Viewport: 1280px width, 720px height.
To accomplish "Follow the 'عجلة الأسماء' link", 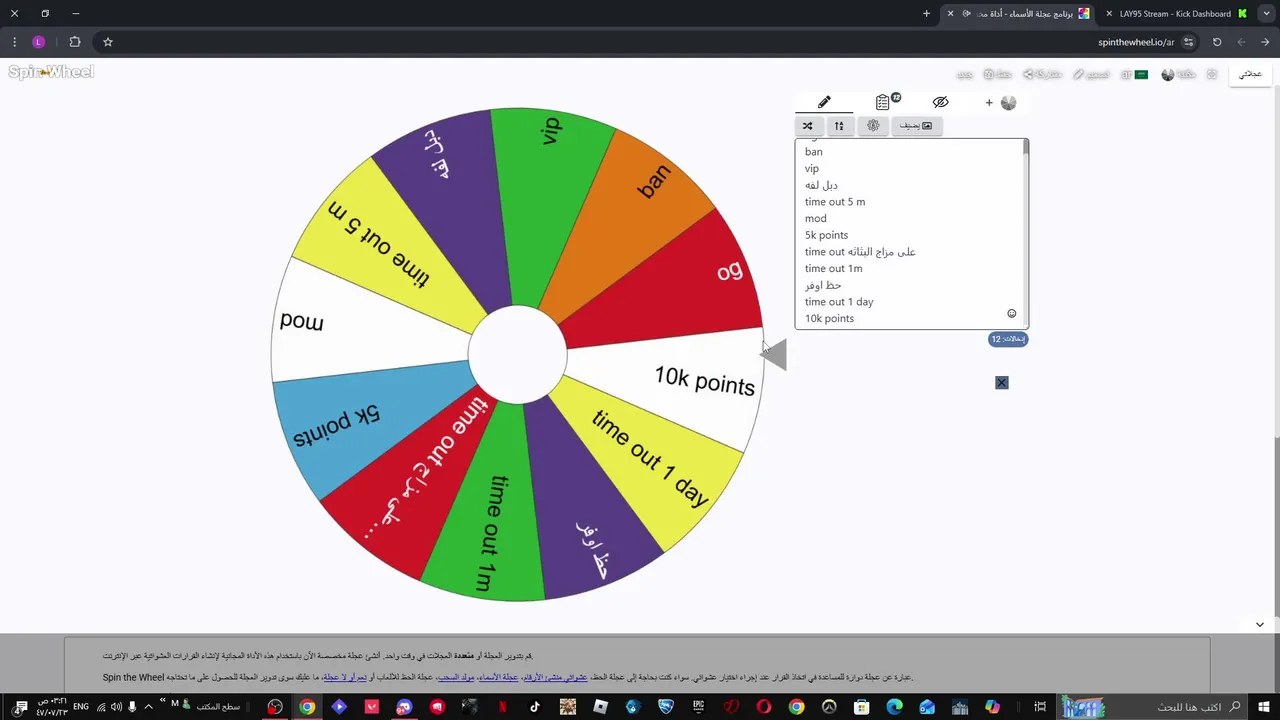I will 497,677.
